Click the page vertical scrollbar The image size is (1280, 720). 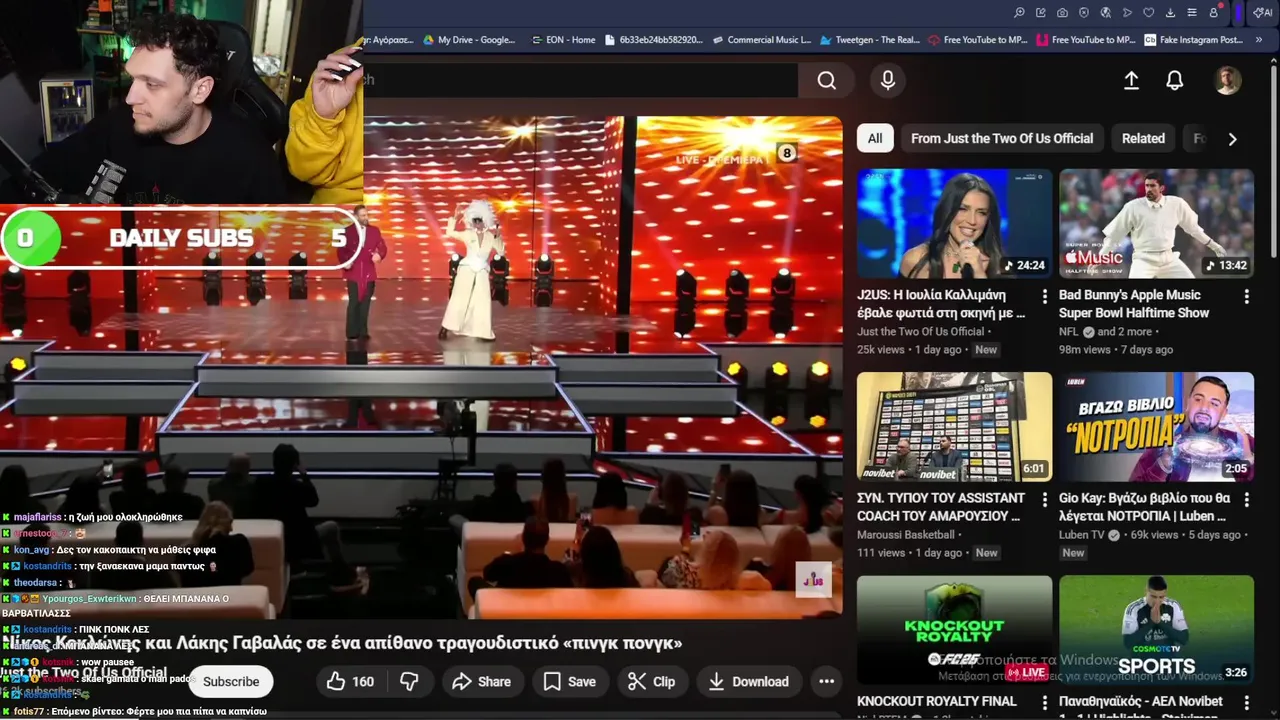coord(1273,160)
